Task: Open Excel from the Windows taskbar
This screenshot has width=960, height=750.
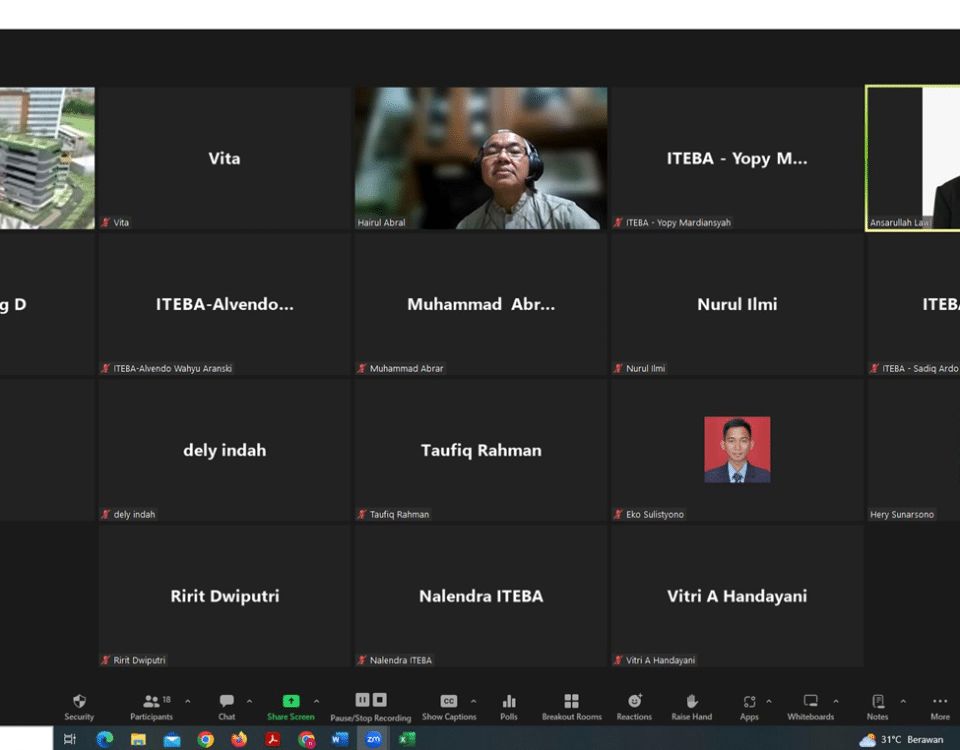Action: pos(407,739)
